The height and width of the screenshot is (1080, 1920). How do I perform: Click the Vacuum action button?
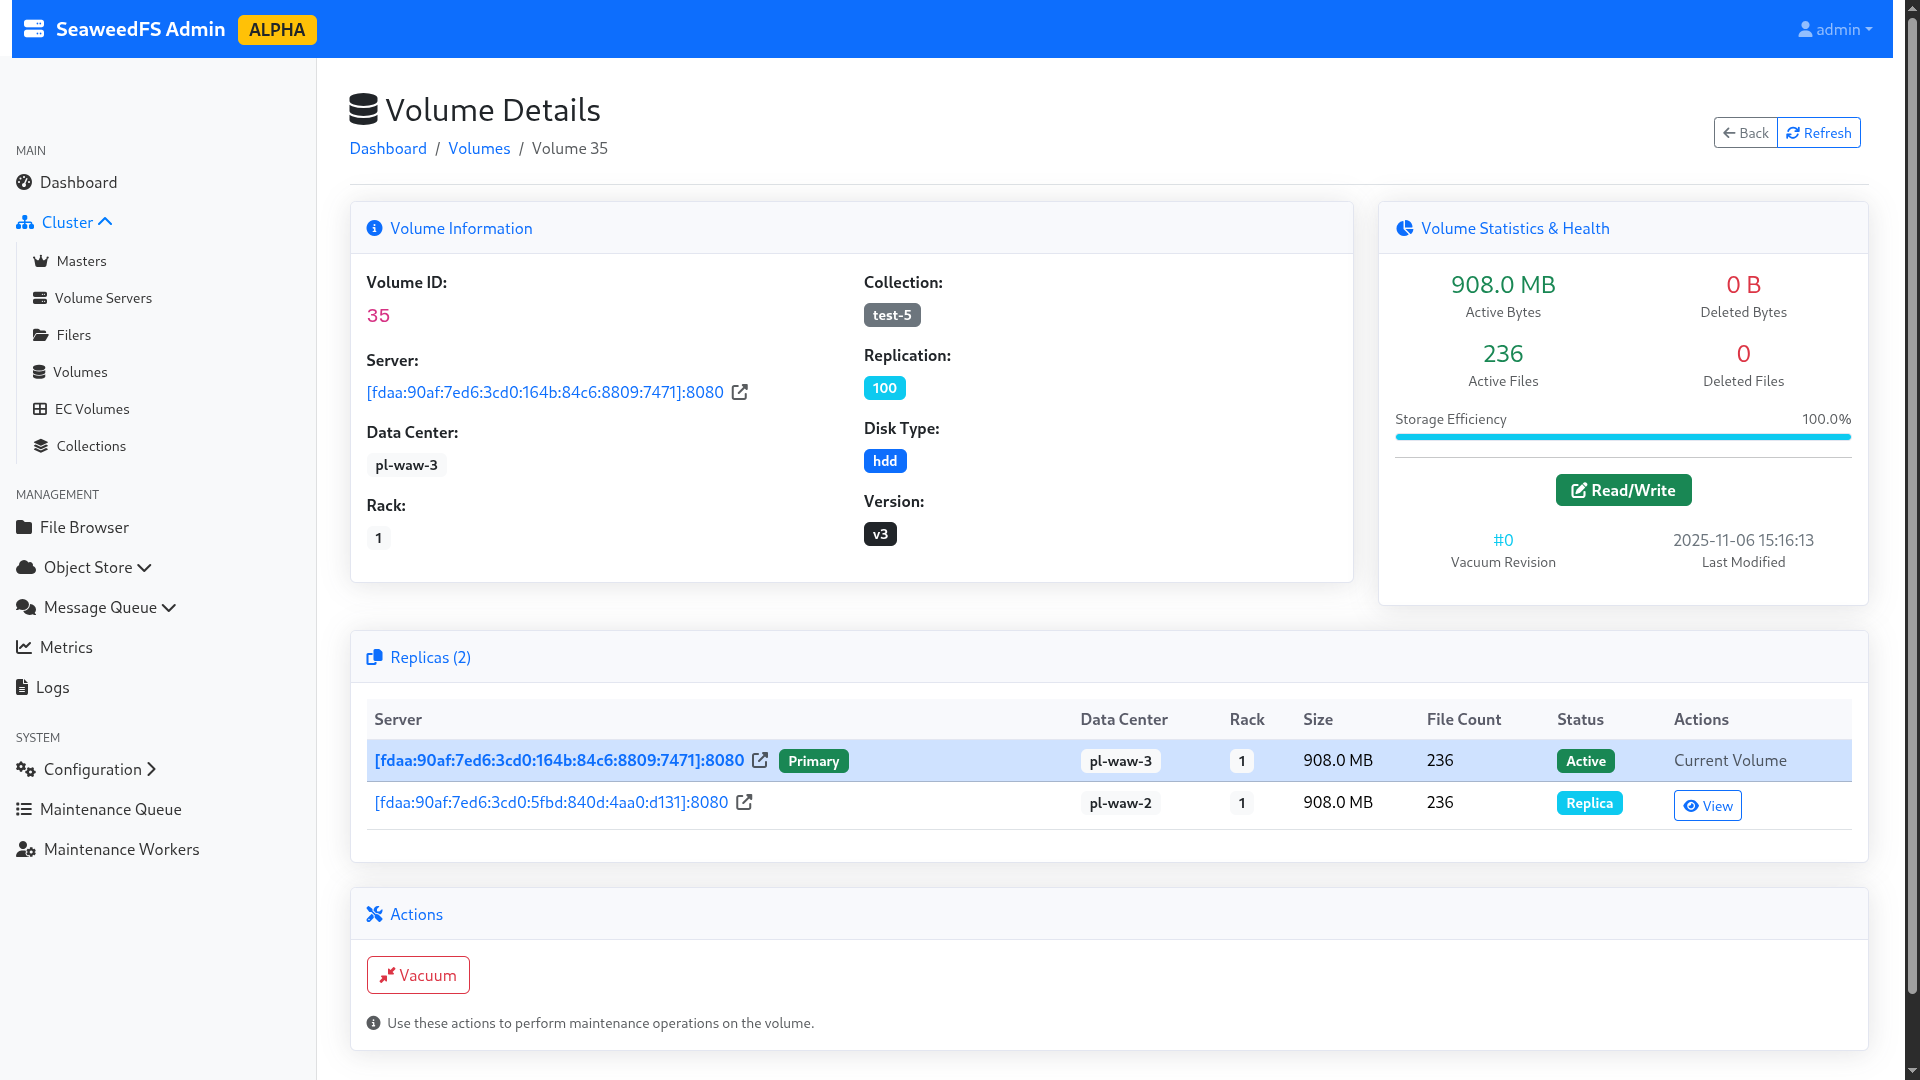[x=418, y=975]
